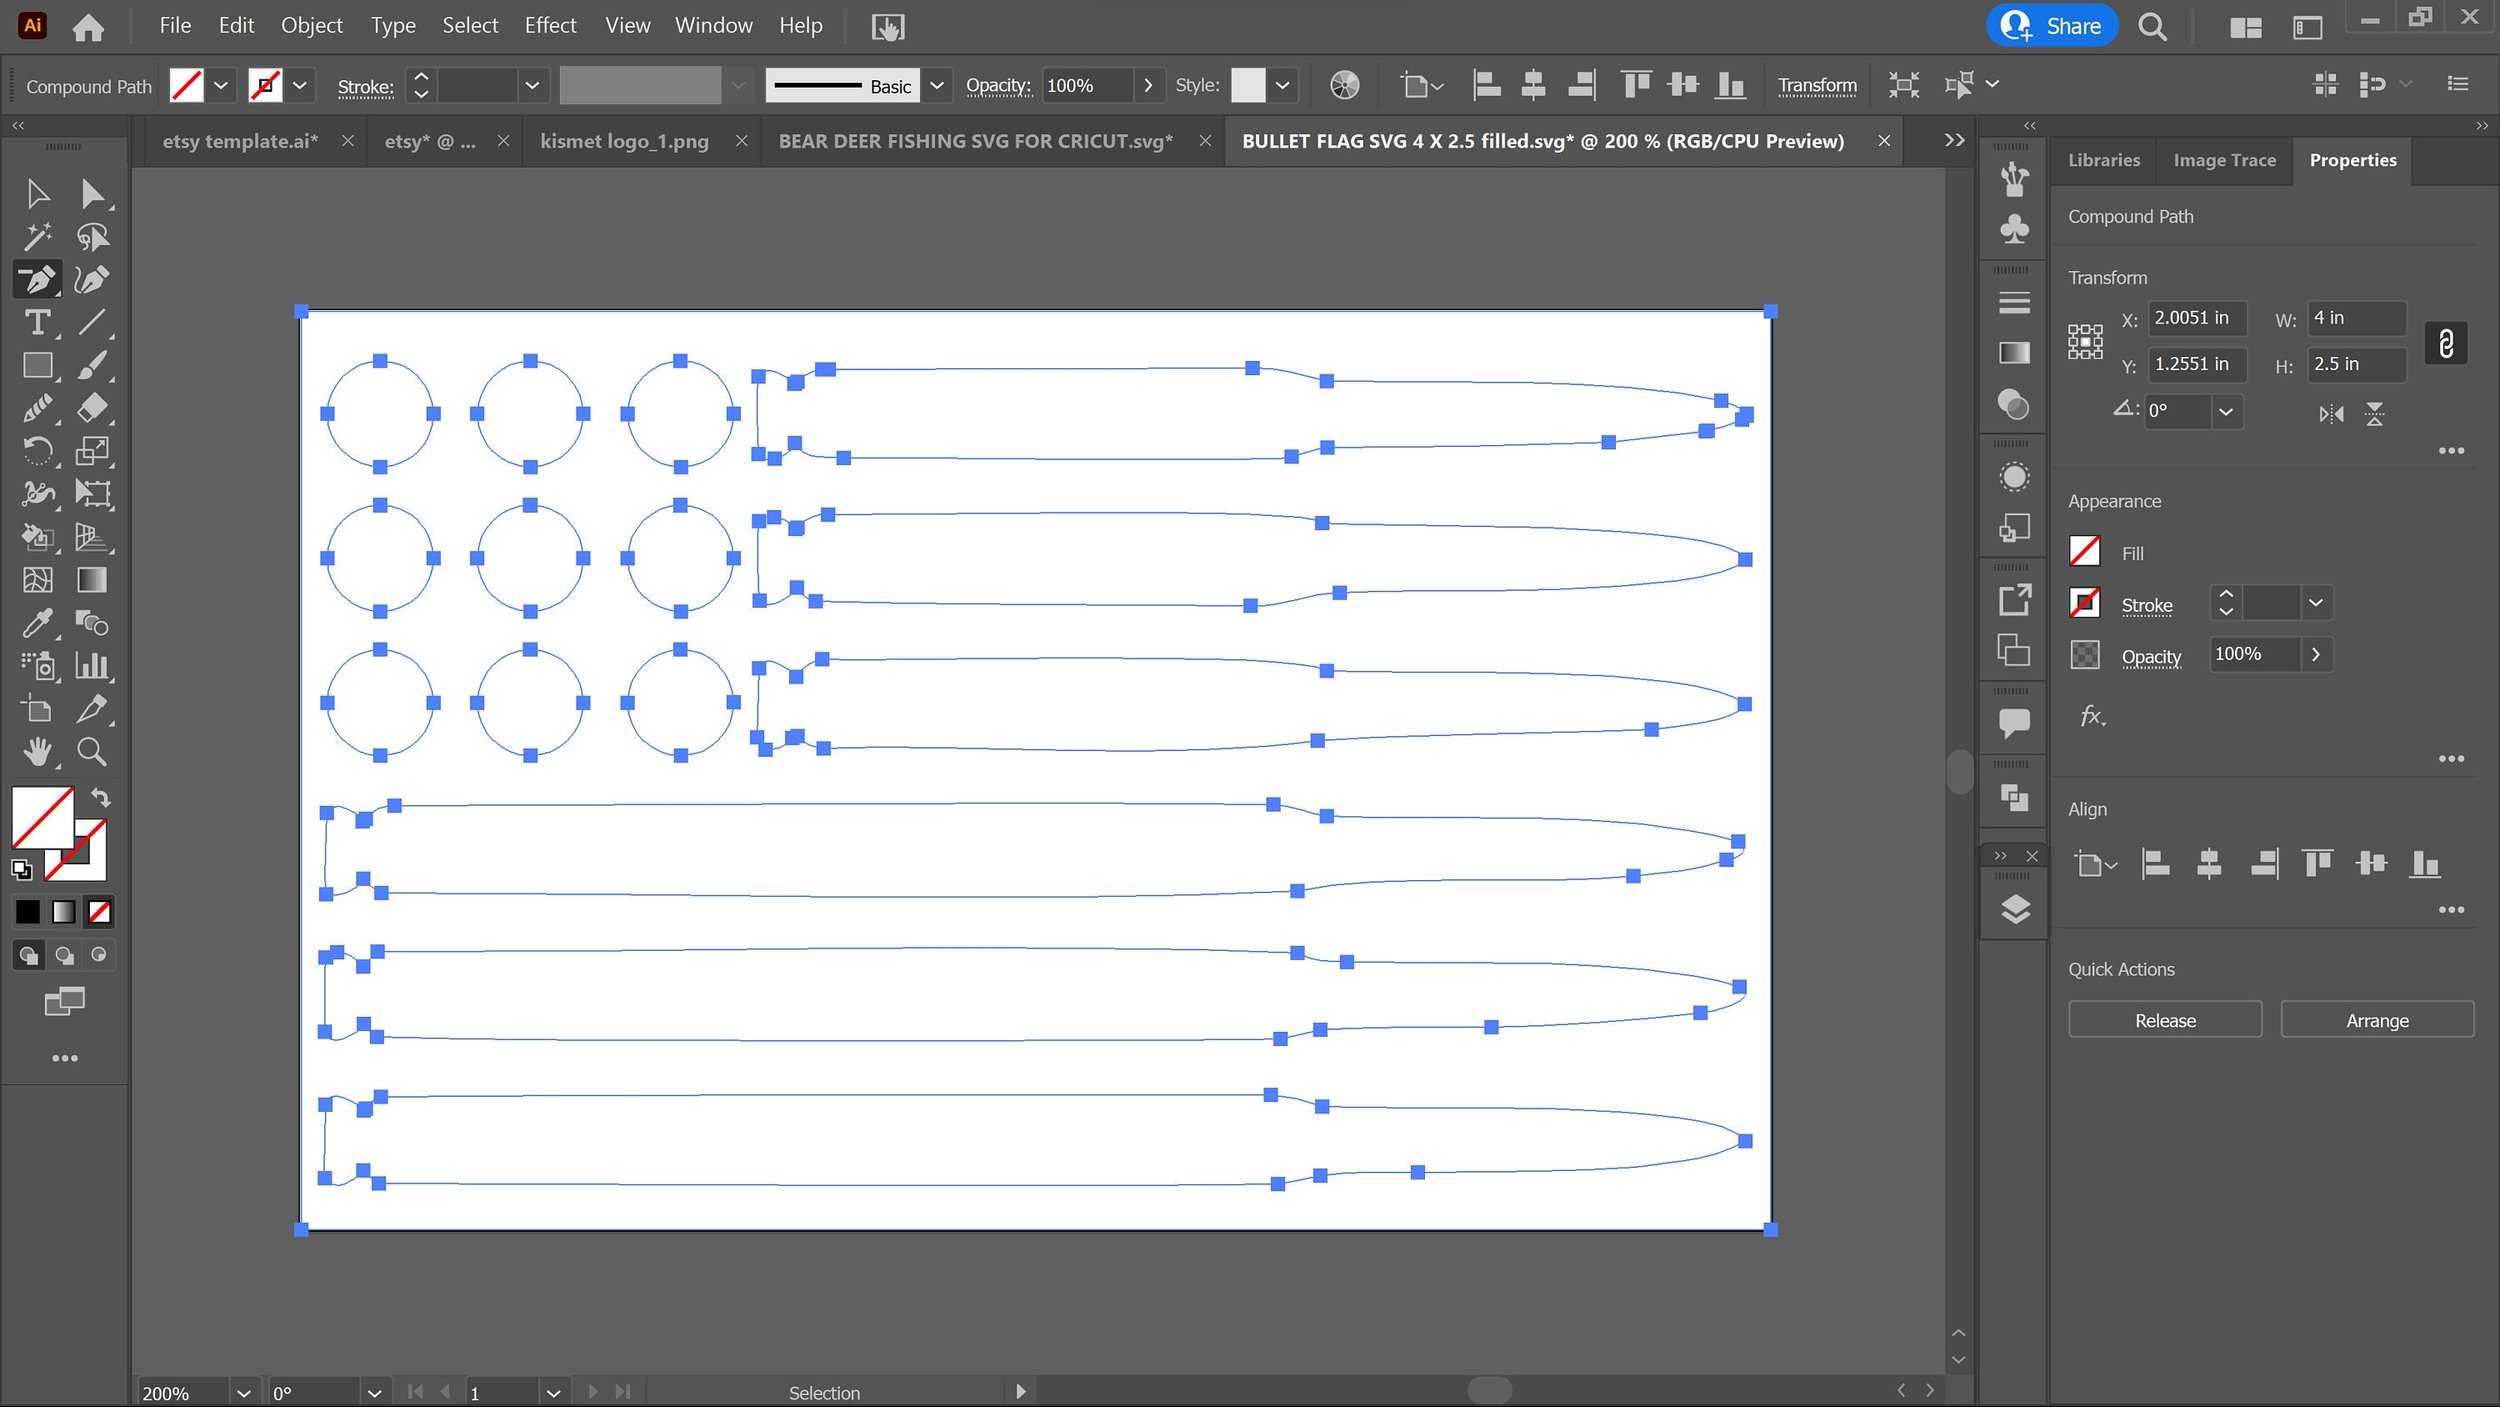
Task: Open the Effect menu
Action: coord(550,26)
